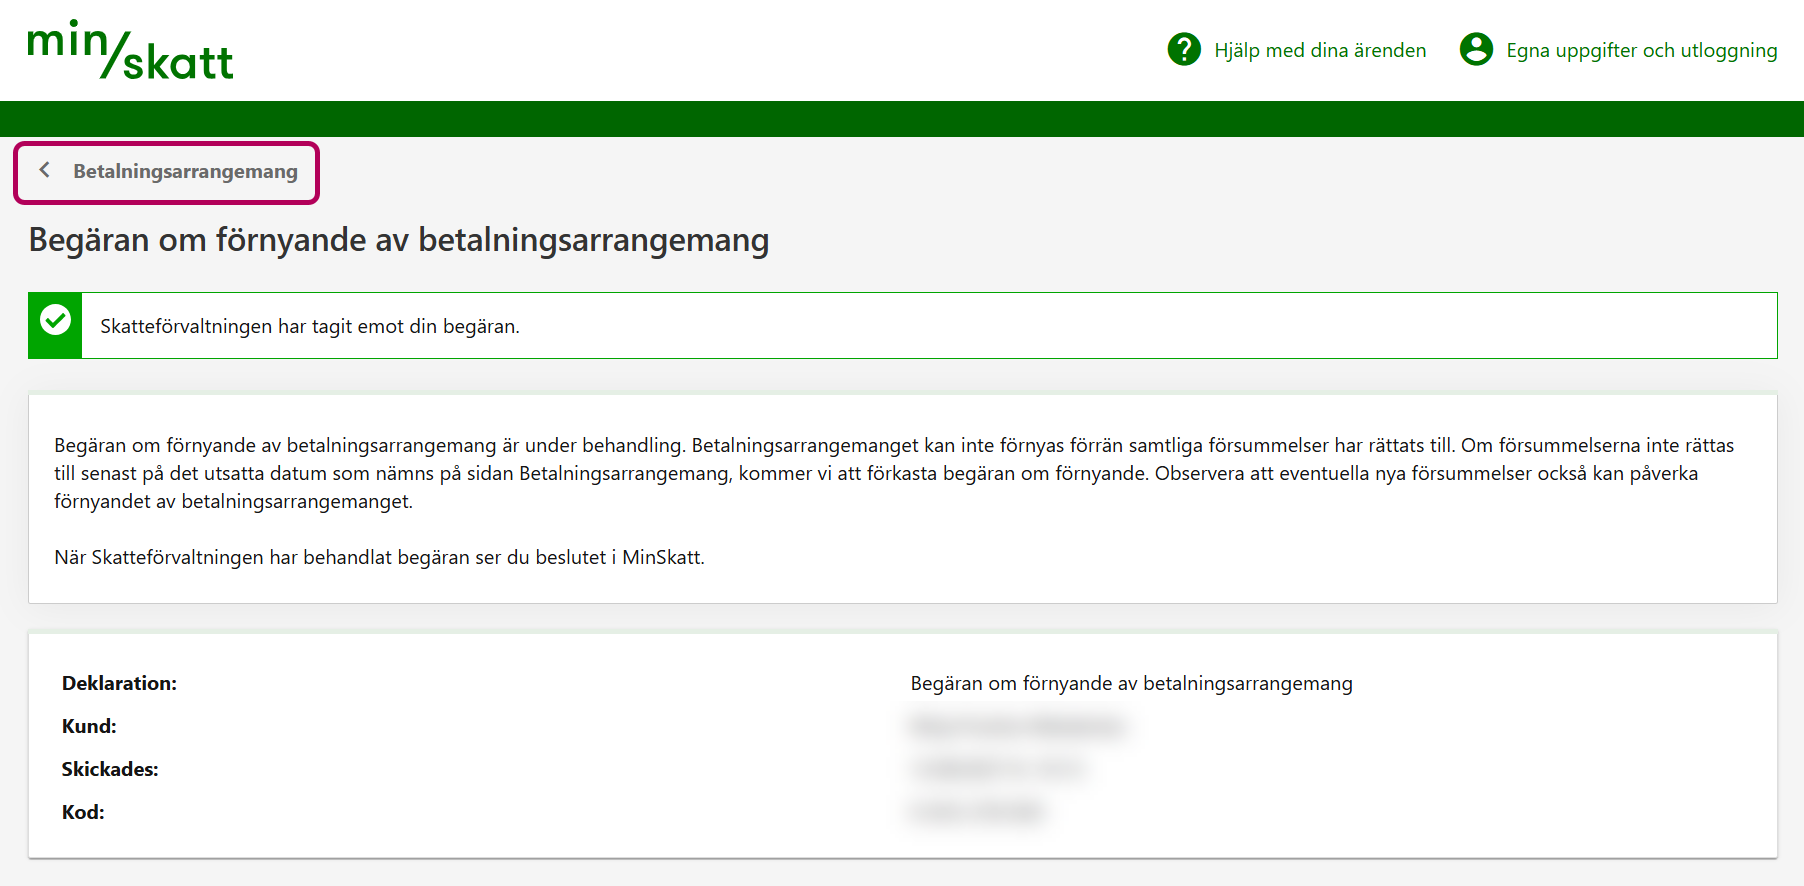This screenshot has height=886, width=1804.
Task: Click the MinSkatt logo
Action: point(130,50)
